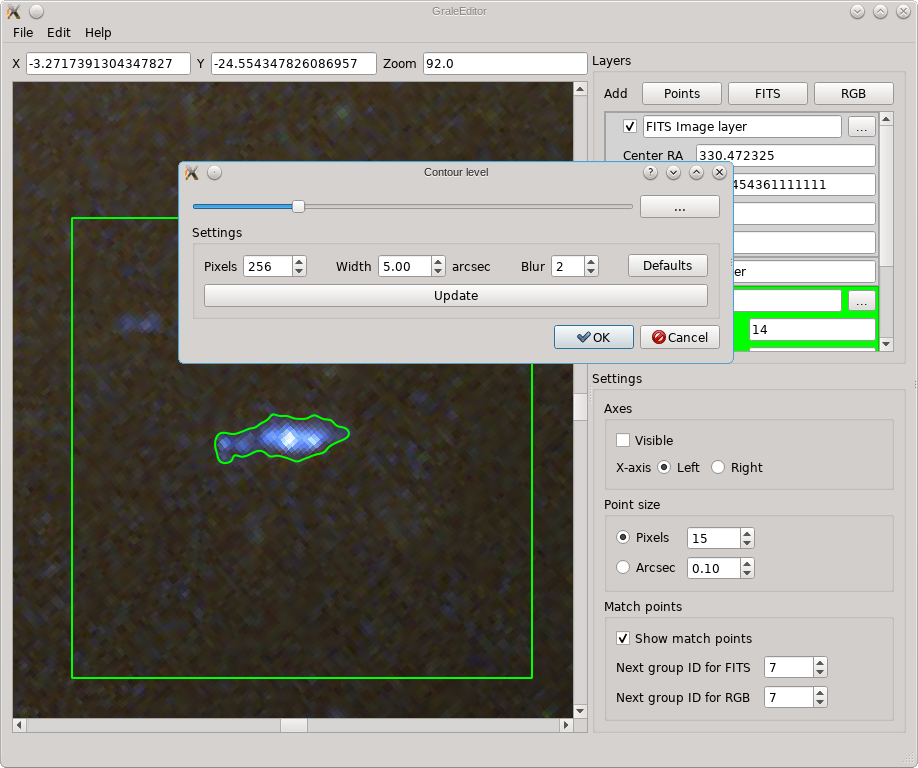
Task: Close the Contour level dialog
Action: 720,172
